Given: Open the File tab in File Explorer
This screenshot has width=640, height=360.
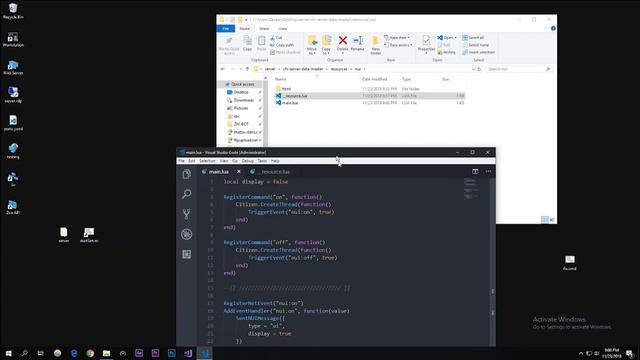Looking at the screenshot, I should tap(226, 29).
